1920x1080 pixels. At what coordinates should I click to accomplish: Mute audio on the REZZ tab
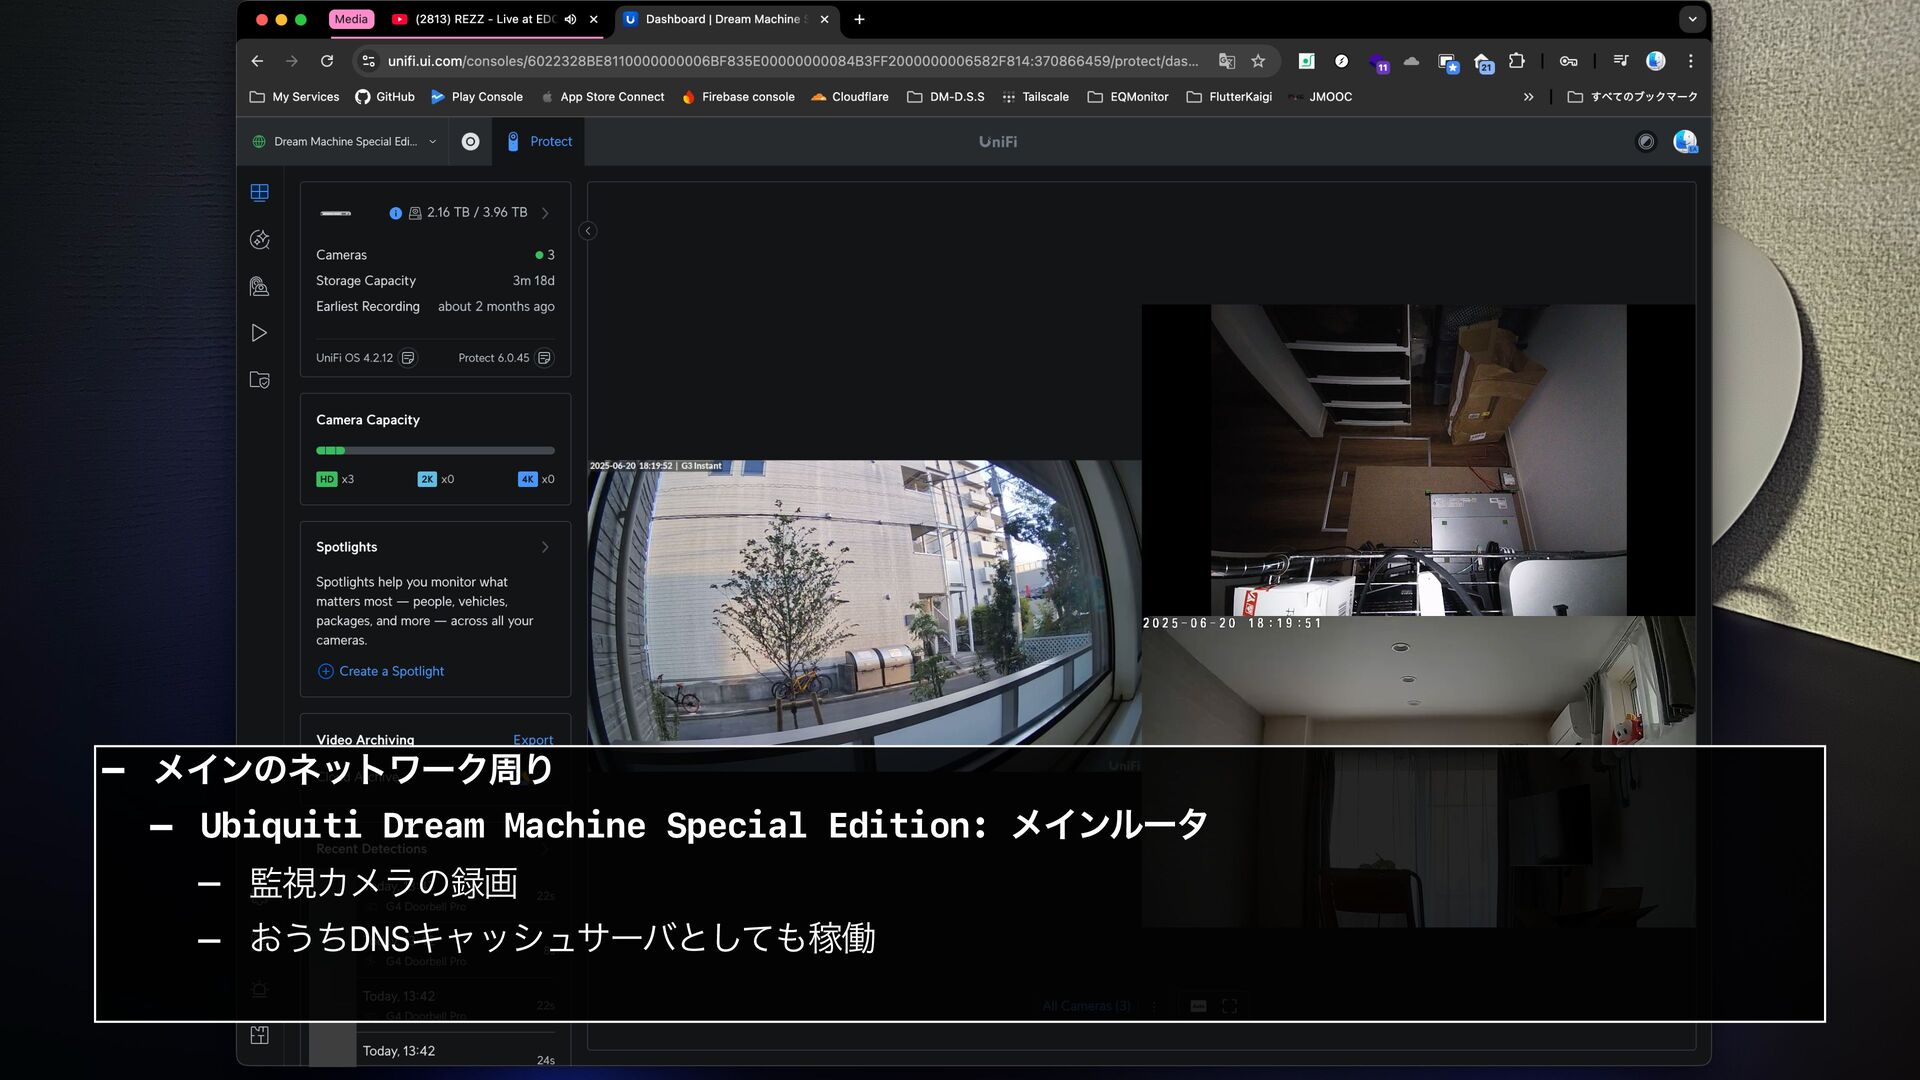pos(570,19)
